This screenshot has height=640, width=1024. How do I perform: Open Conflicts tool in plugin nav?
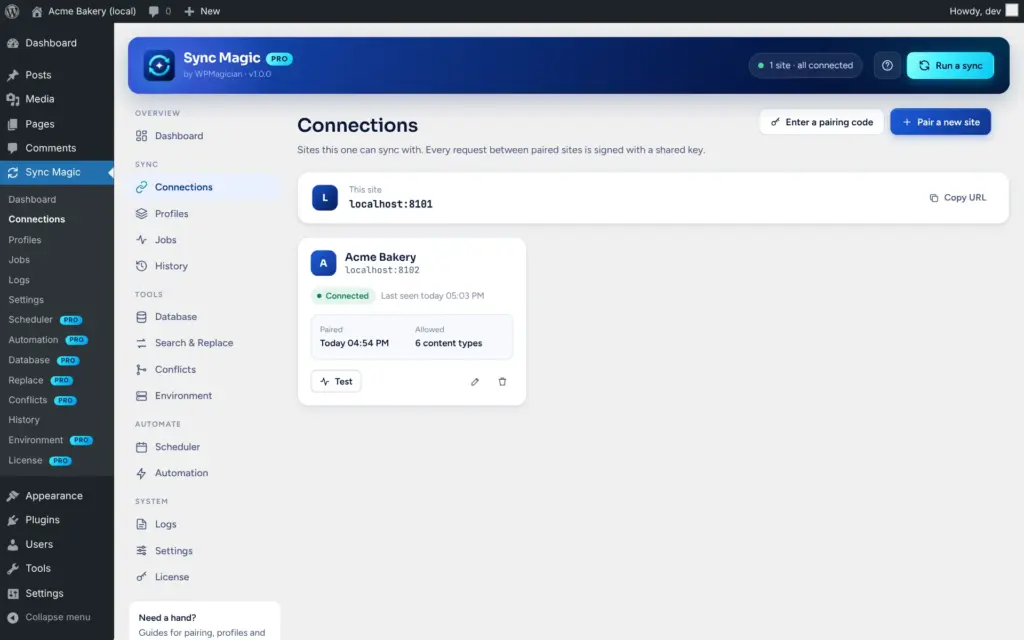(x=204, y=370)
